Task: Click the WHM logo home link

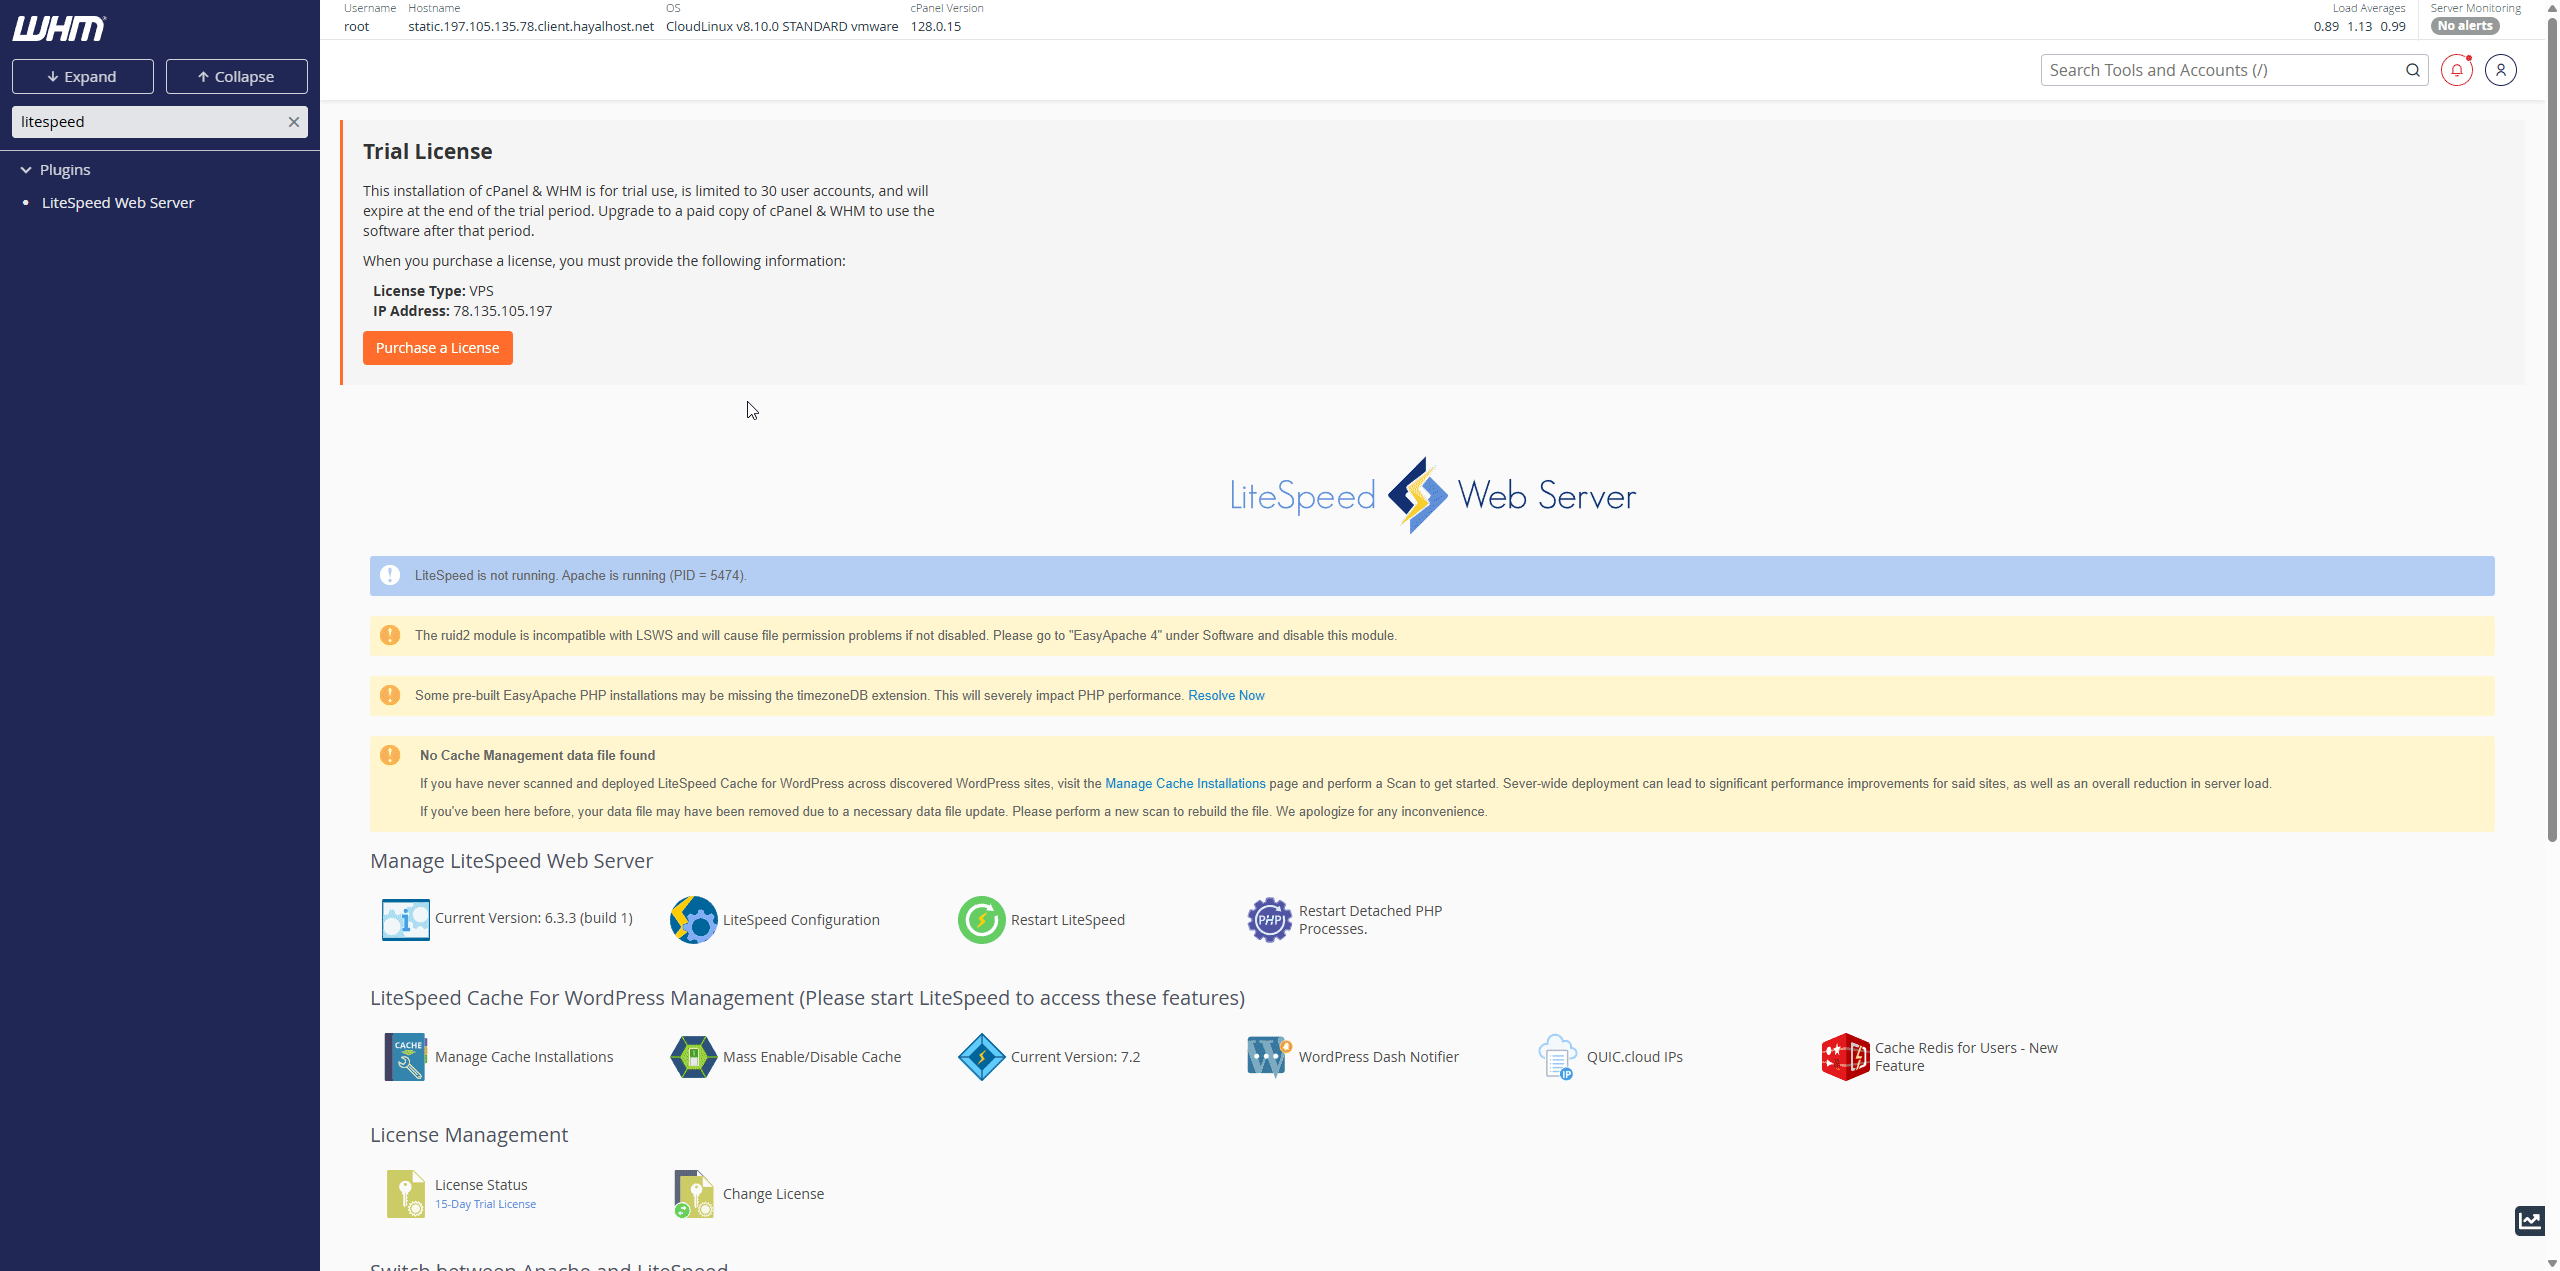Action: (x=59, y=28)
